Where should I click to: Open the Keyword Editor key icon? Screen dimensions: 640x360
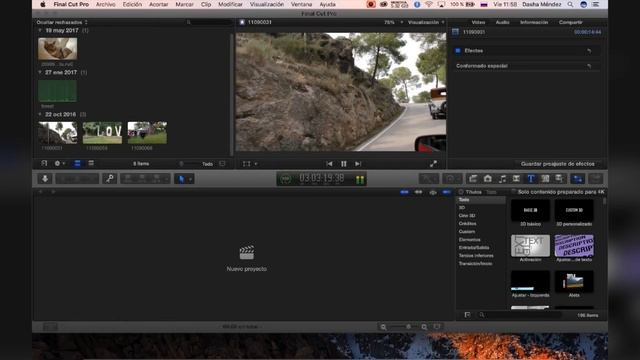pos(109,178)
